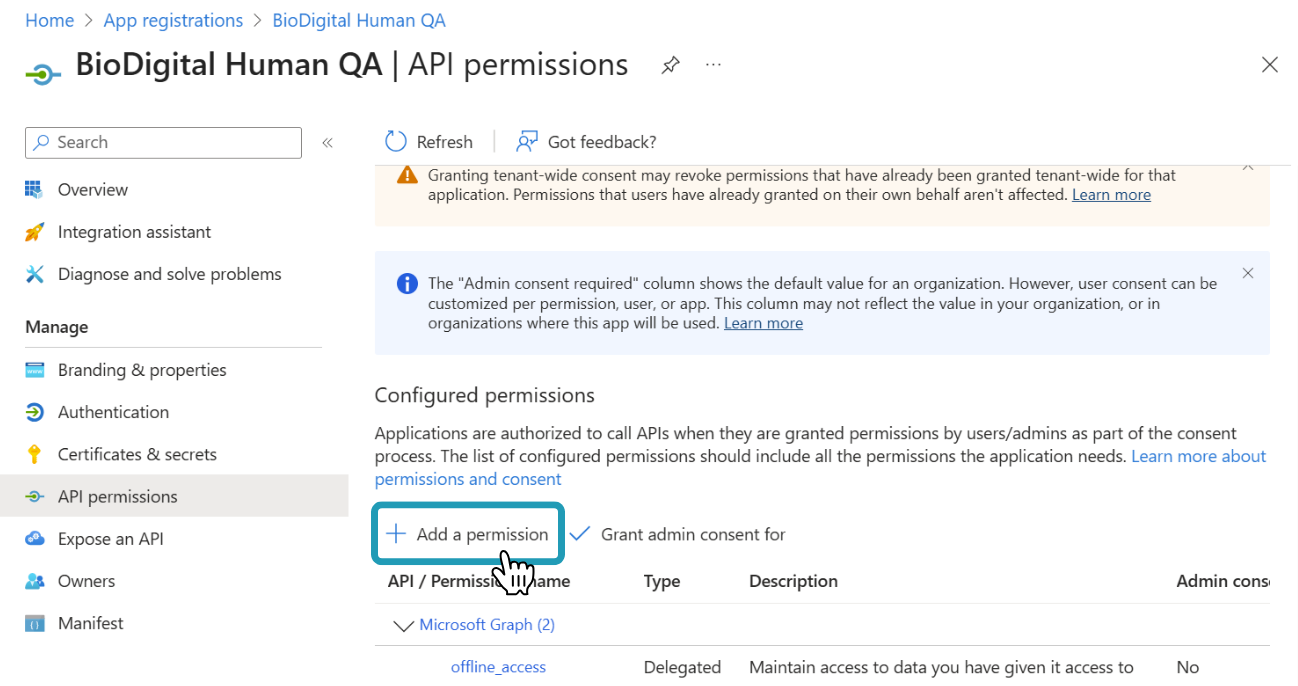Screen dimensions: 1298x686
Task: Click Grant admin consent for button
Action: pyautogui.click(x=677, y=534)
